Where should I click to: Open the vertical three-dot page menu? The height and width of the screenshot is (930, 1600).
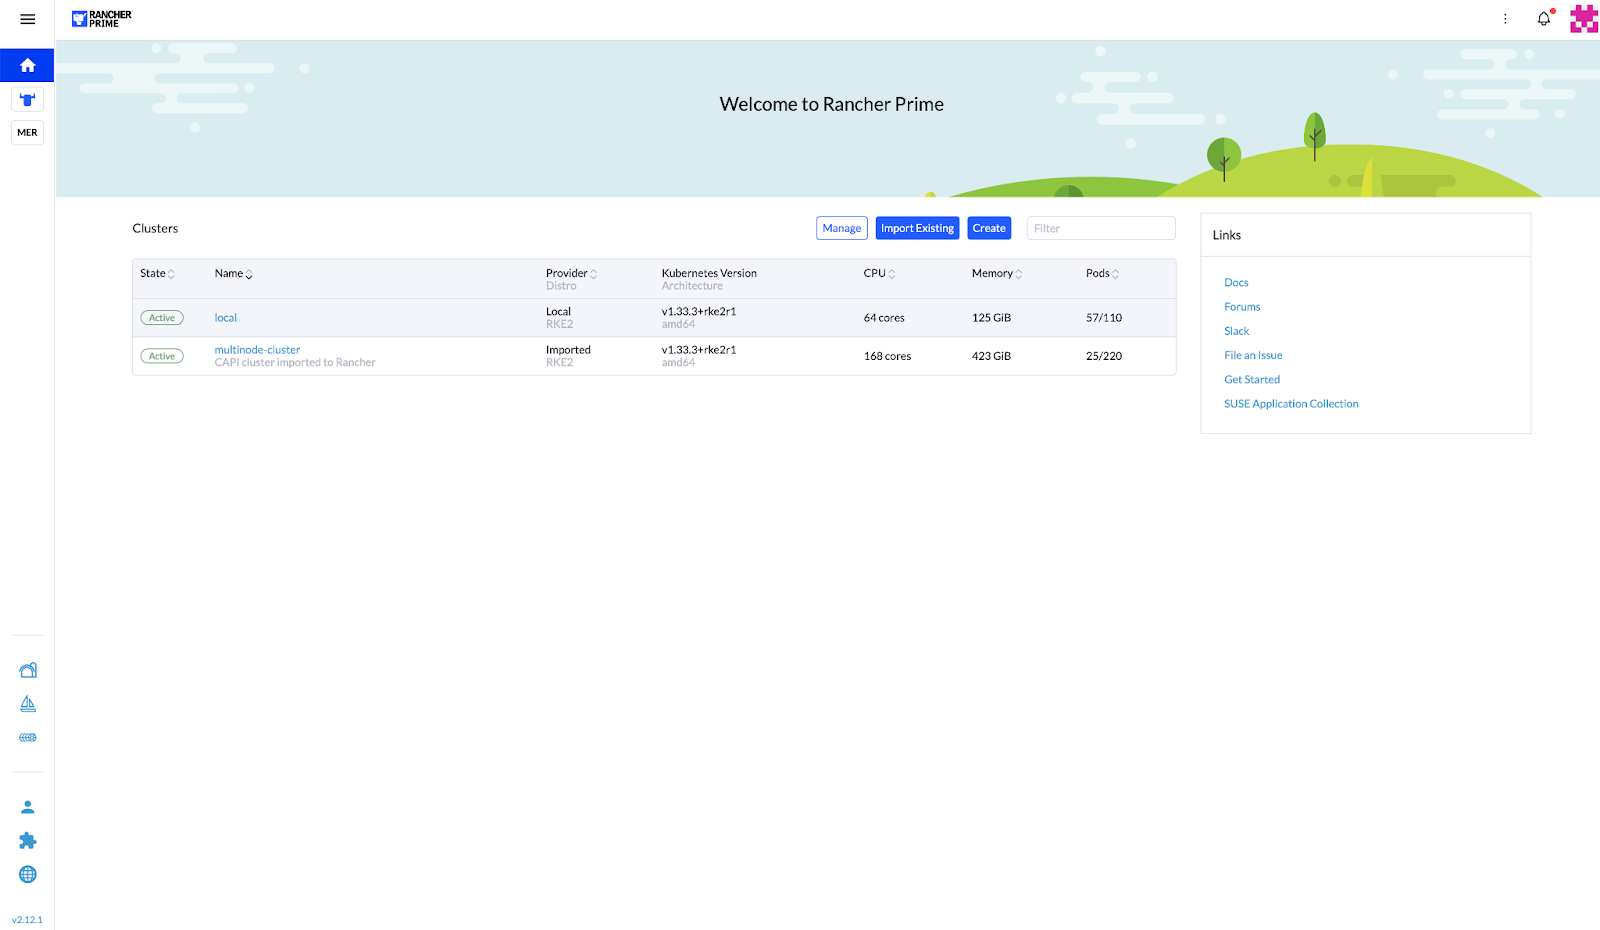1505,19
